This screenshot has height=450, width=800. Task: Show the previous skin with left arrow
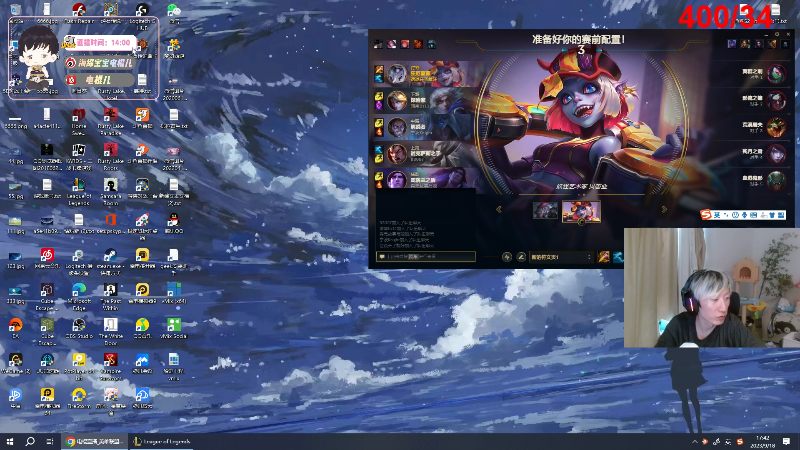[x=498, y=209]
